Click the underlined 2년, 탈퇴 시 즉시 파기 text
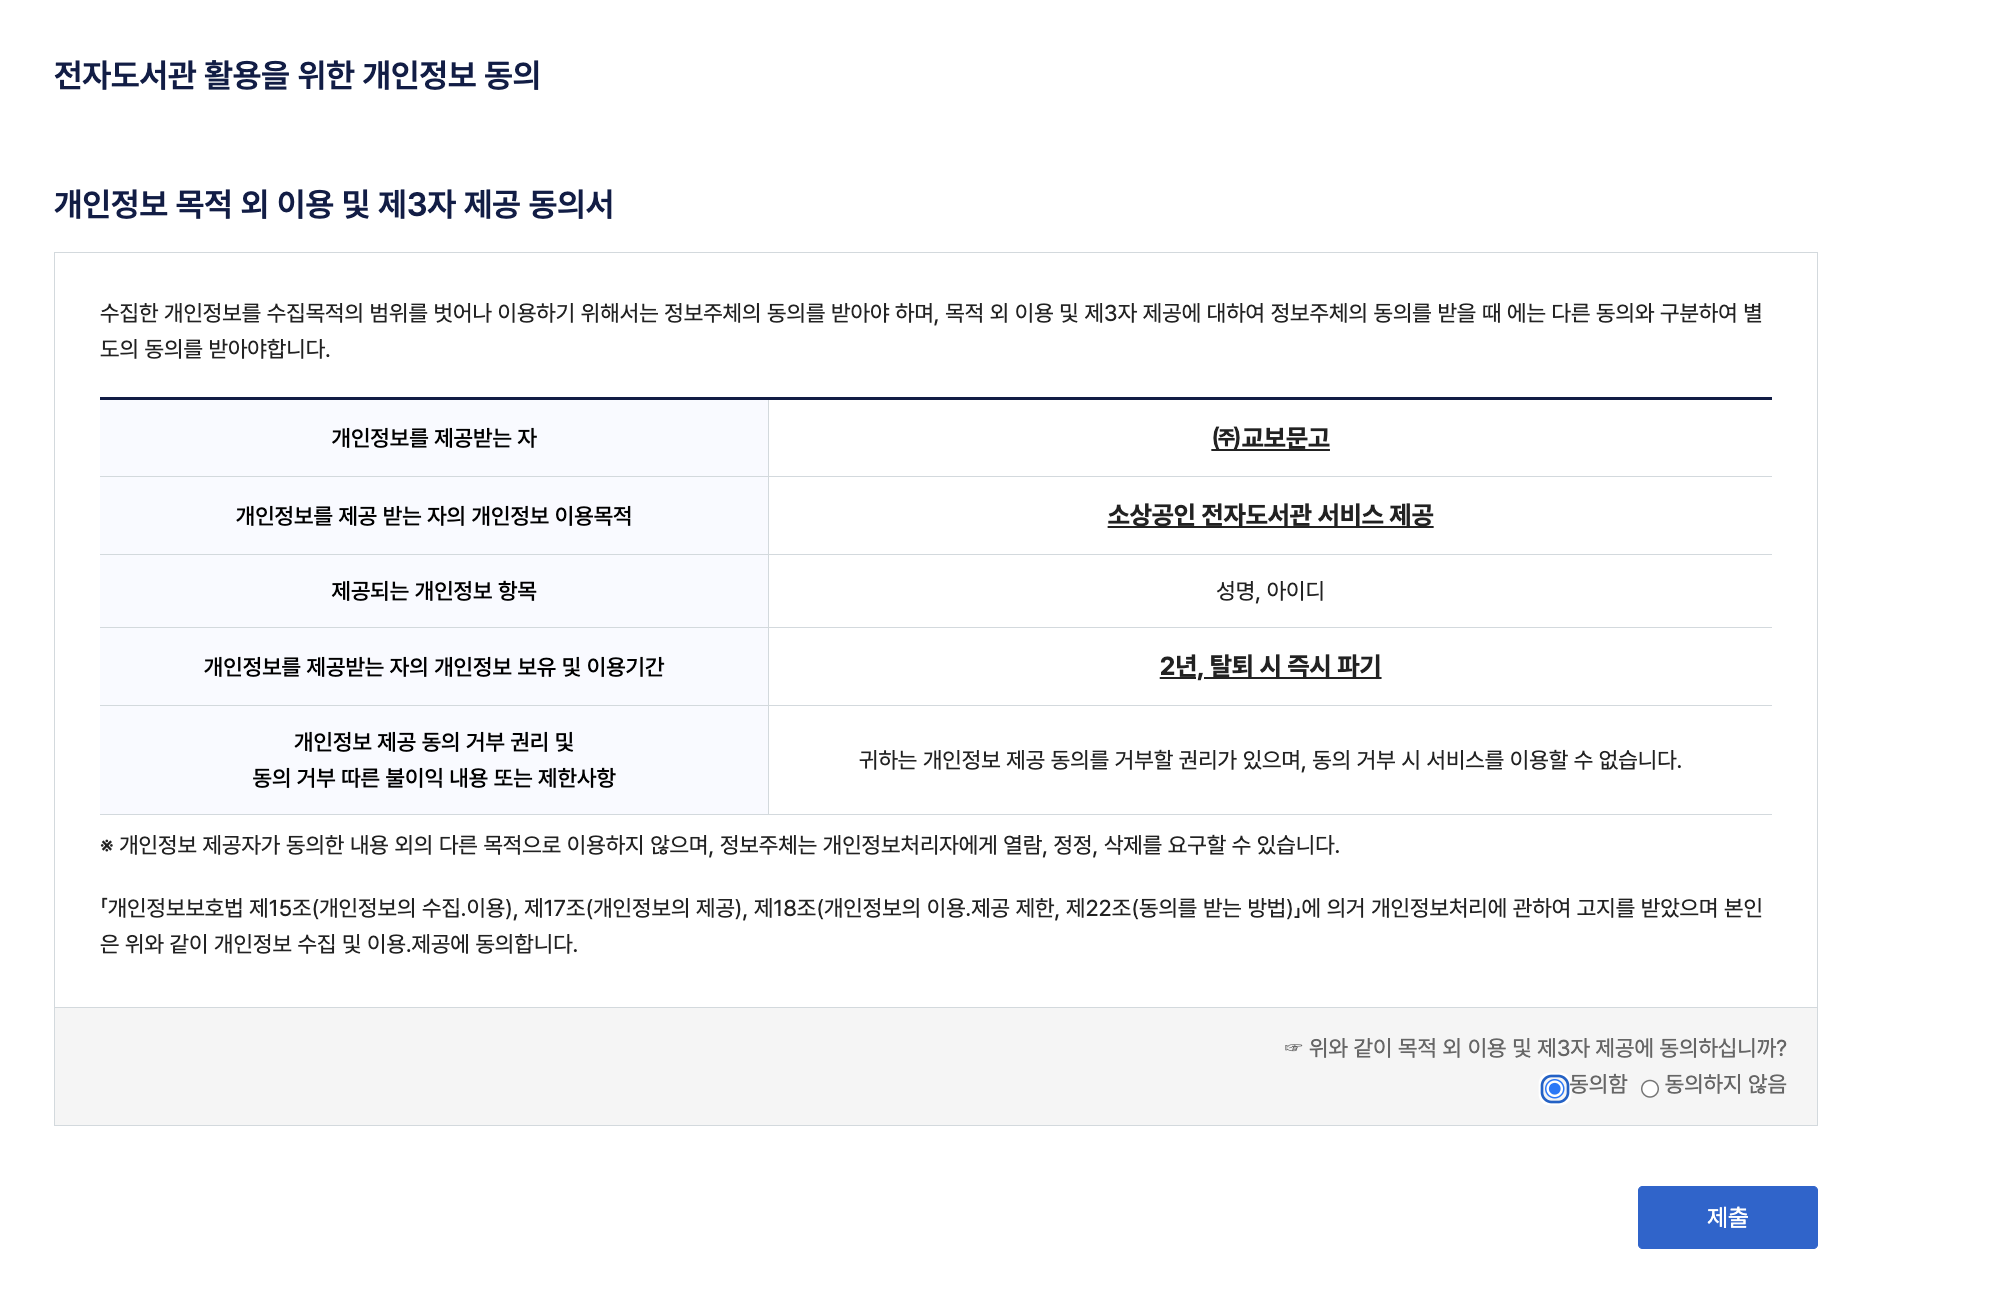Image resolution: width=1998 pixels, height=1292 pixels. point(1270,666)
